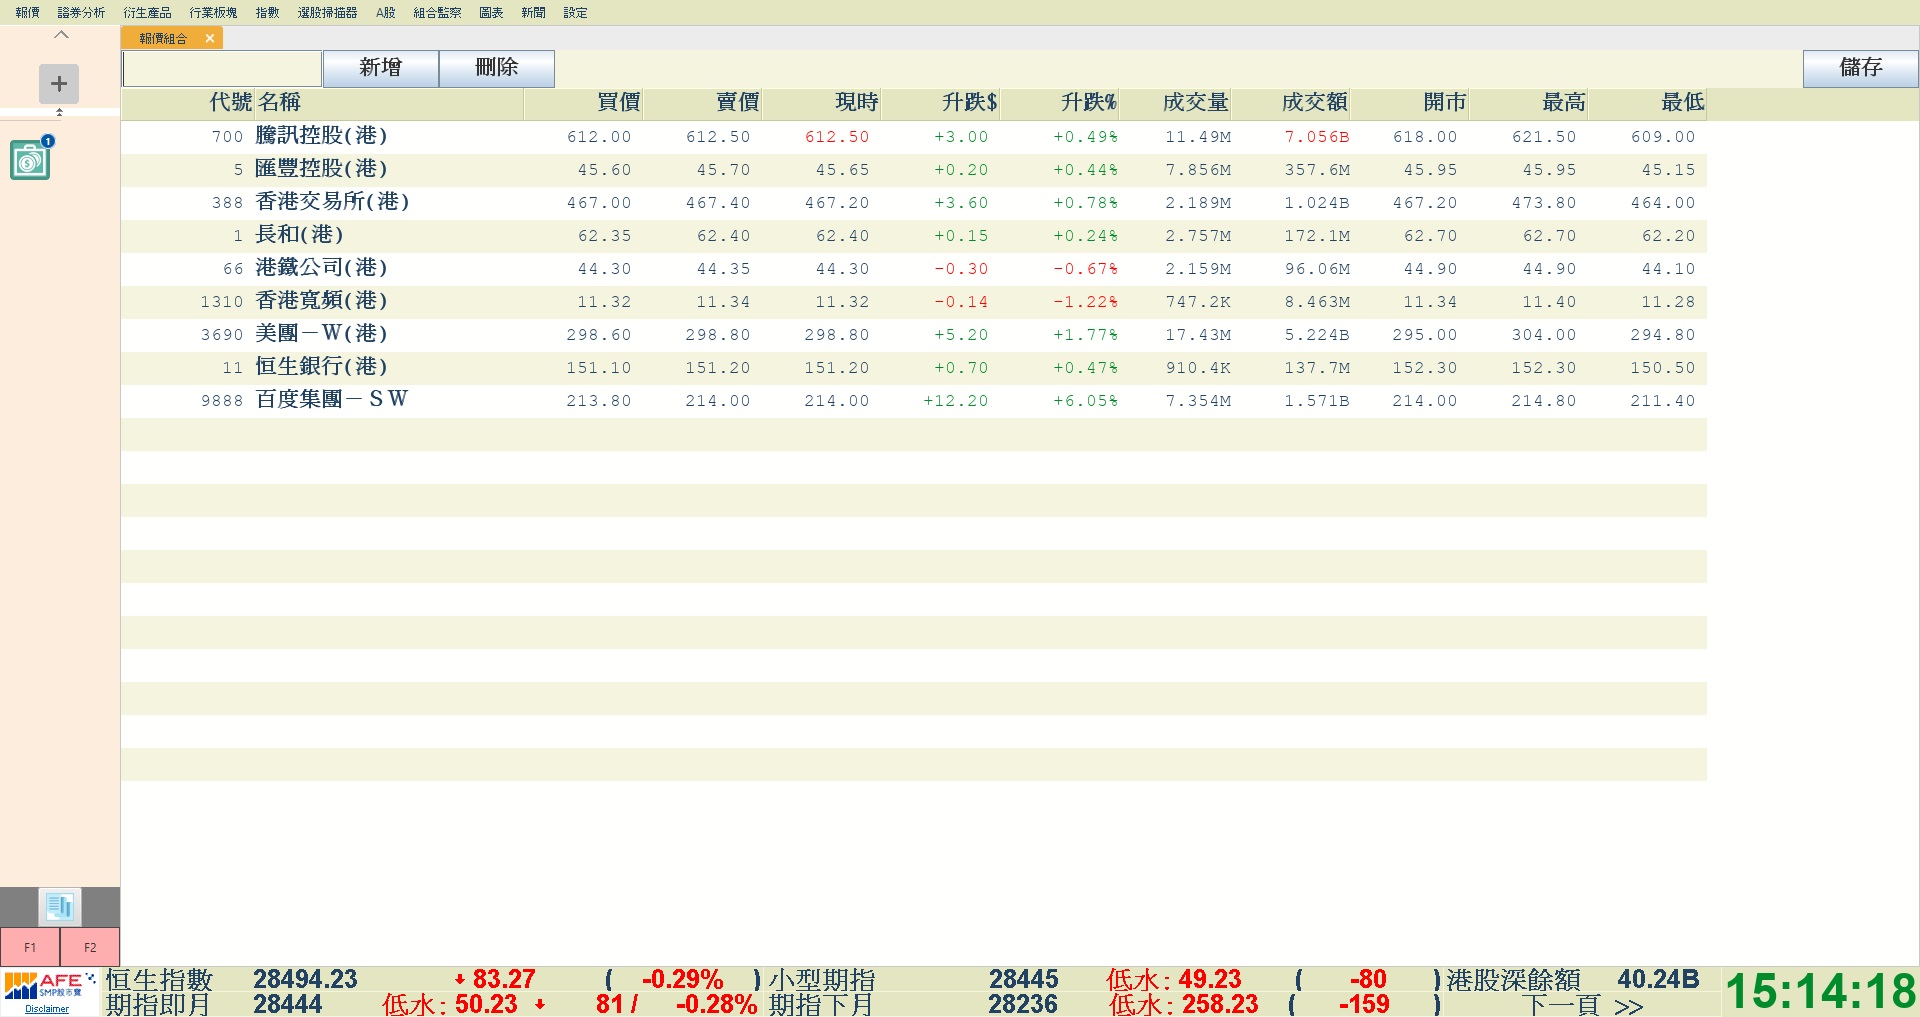1920x1017 pixels.
Task: Open the 圖表 menu
Action: (491, 12)
